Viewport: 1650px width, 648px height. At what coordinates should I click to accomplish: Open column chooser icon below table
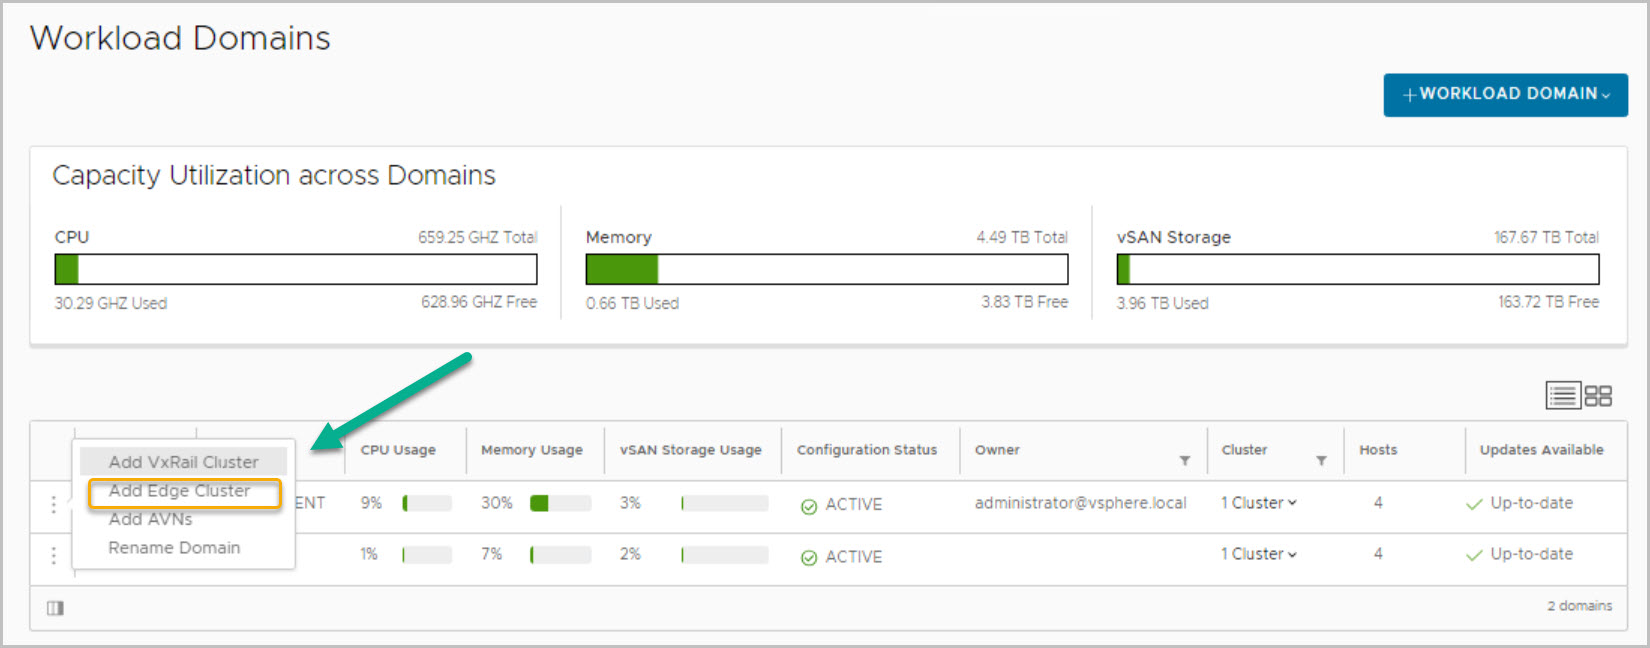click(55, 608)
